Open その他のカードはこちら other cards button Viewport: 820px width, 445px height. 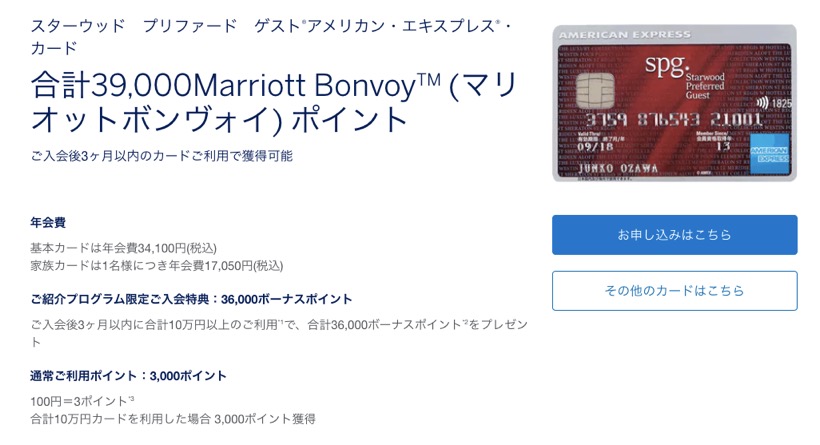pos(675,291)
